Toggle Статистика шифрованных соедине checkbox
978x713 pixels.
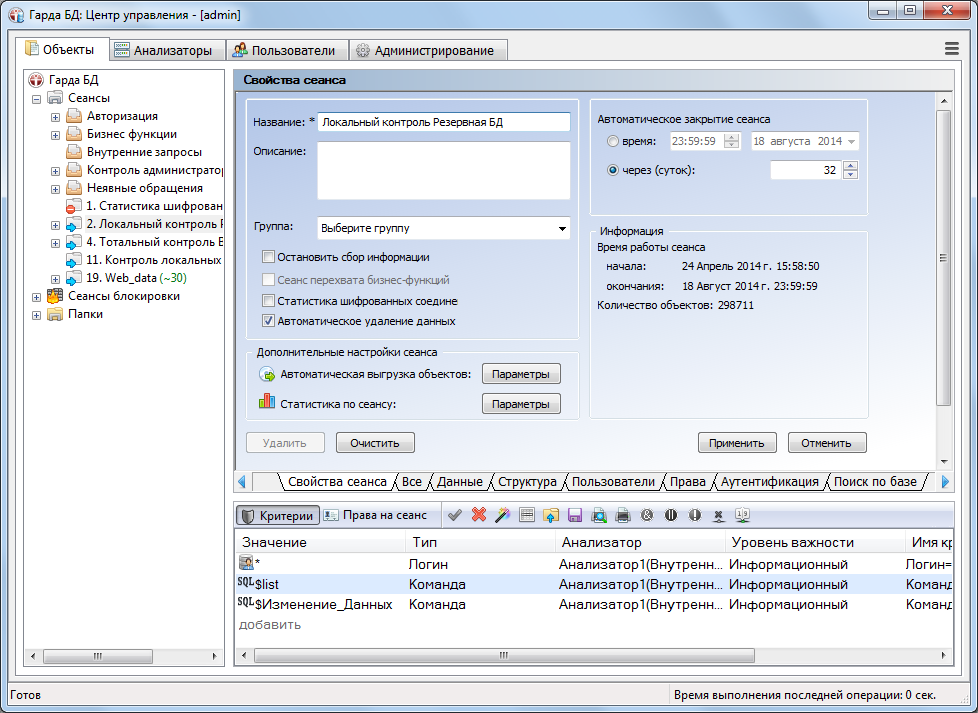[268, 301]
